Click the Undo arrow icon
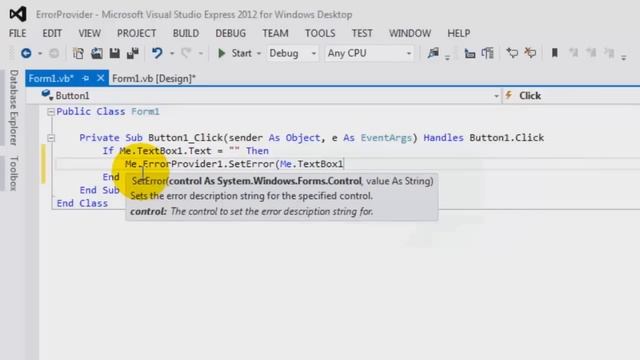The width and height of the screenshot is (640, 360). (157, 53)
